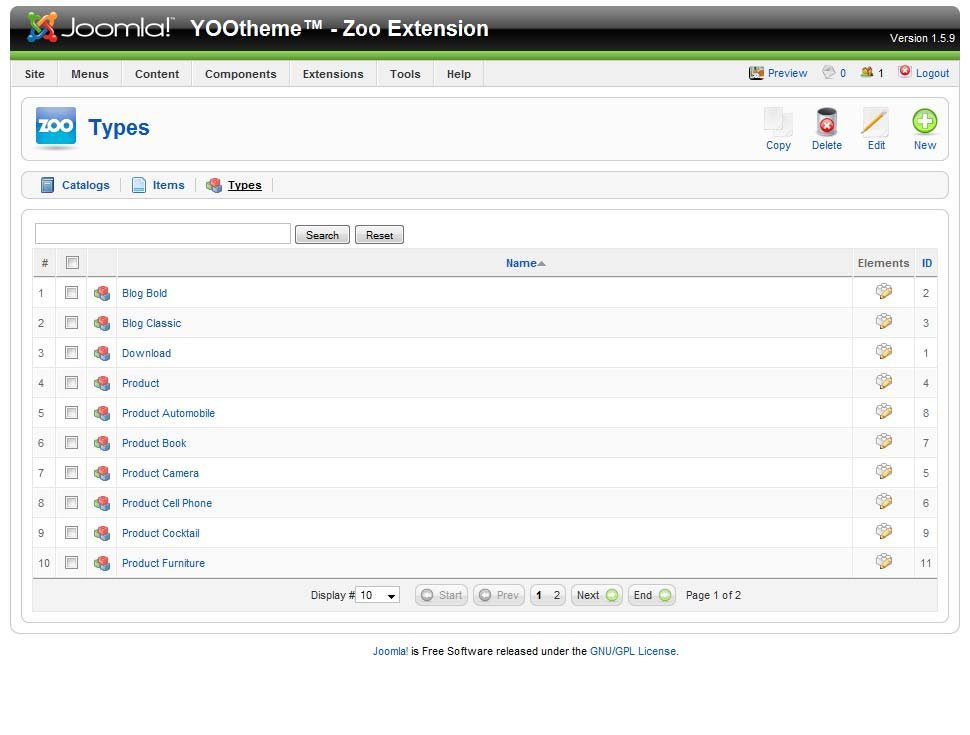Click the Start pagination button
The image size is (970, 735).
442,595
